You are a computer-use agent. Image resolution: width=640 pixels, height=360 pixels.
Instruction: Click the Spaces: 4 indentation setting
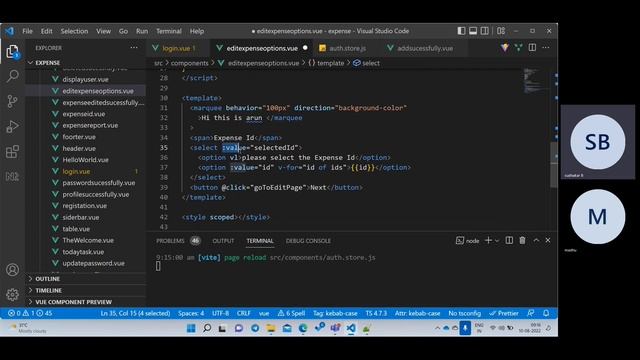191,313
